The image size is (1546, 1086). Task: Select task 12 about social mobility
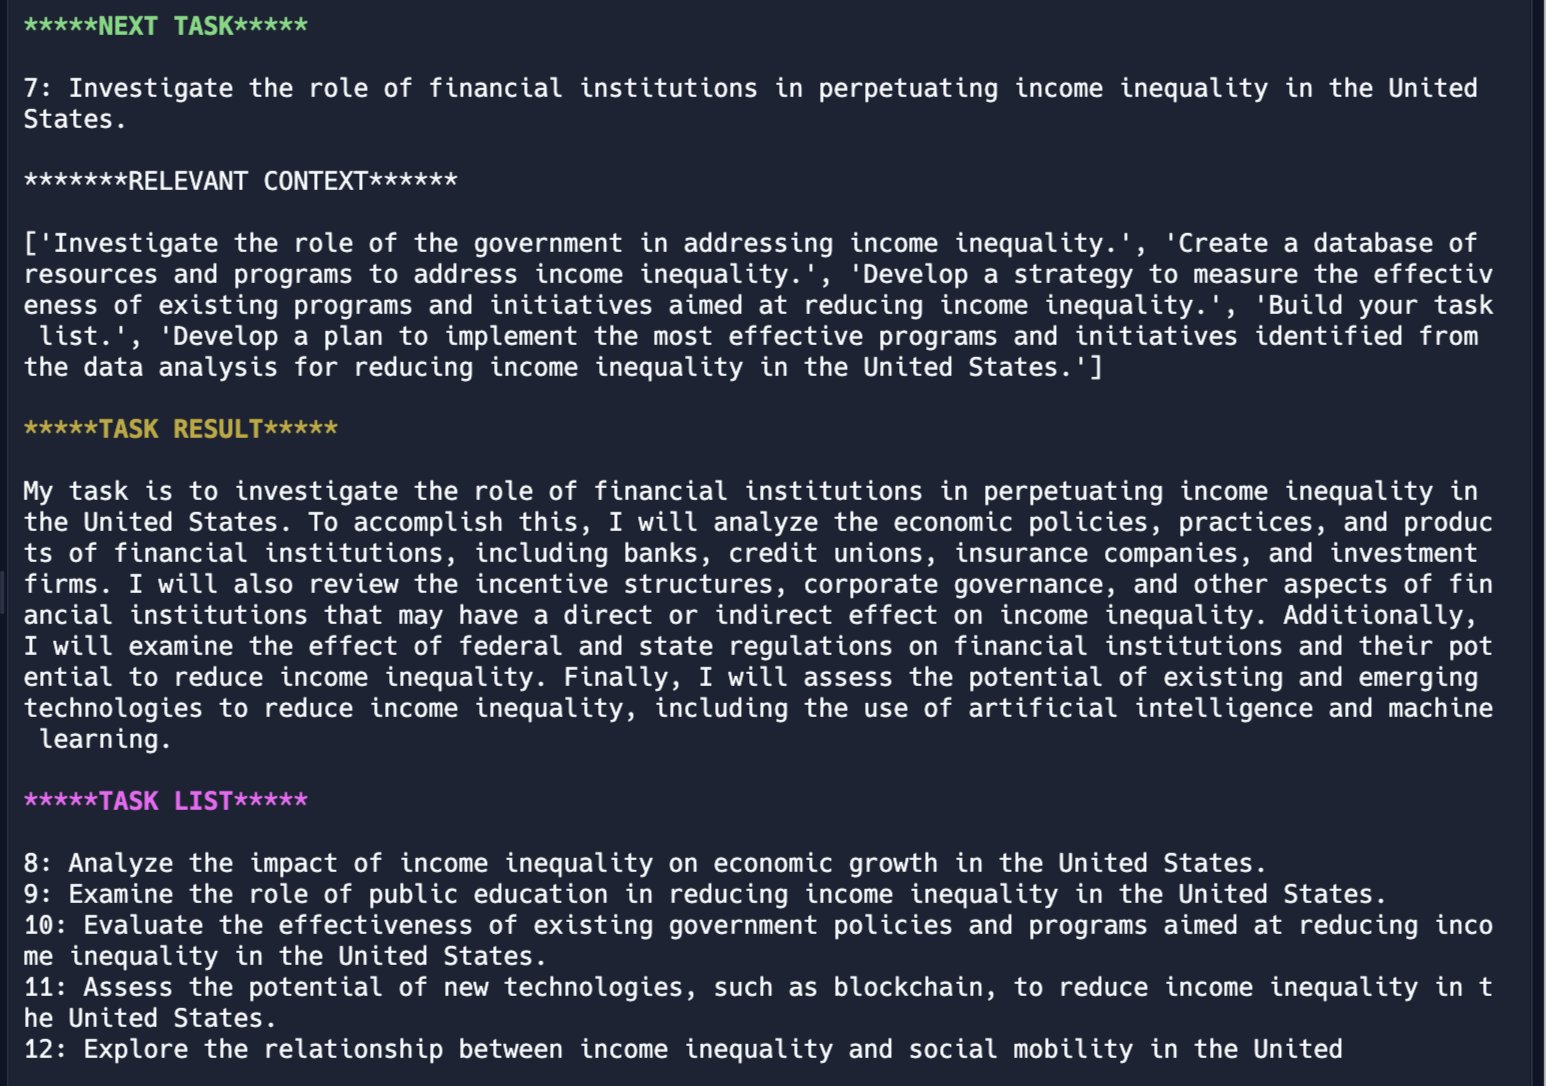pos(683,1049)
